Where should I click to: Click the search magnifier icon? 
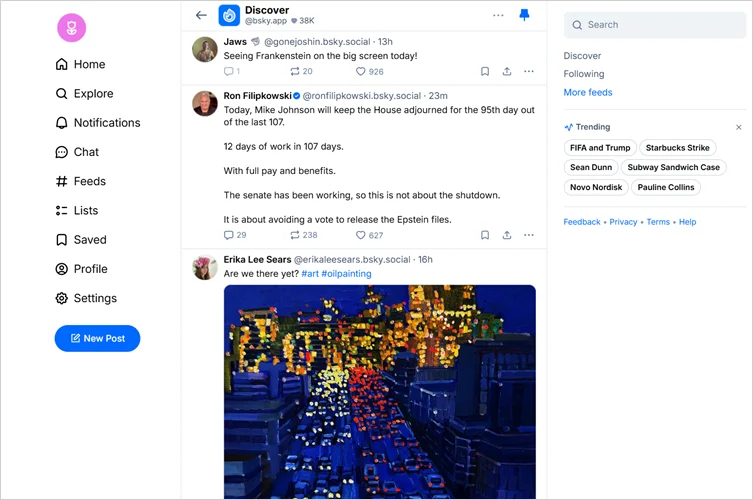577,25
